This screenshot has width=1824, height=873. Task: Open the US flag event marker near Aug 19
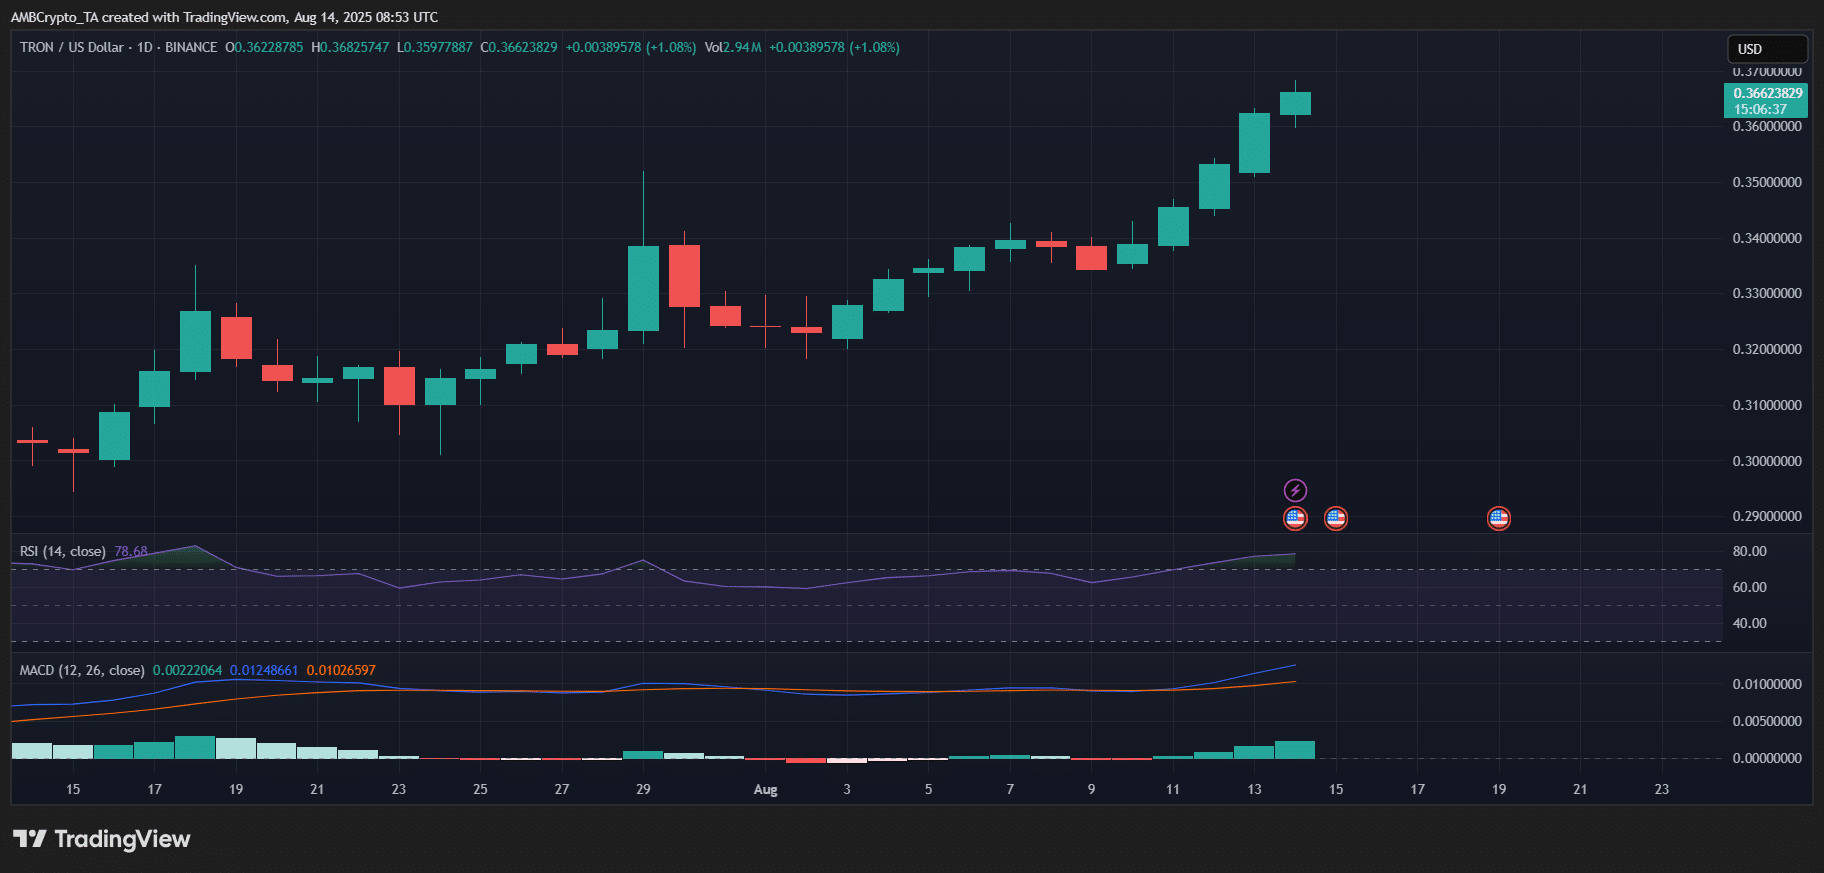pos(1498,518)
